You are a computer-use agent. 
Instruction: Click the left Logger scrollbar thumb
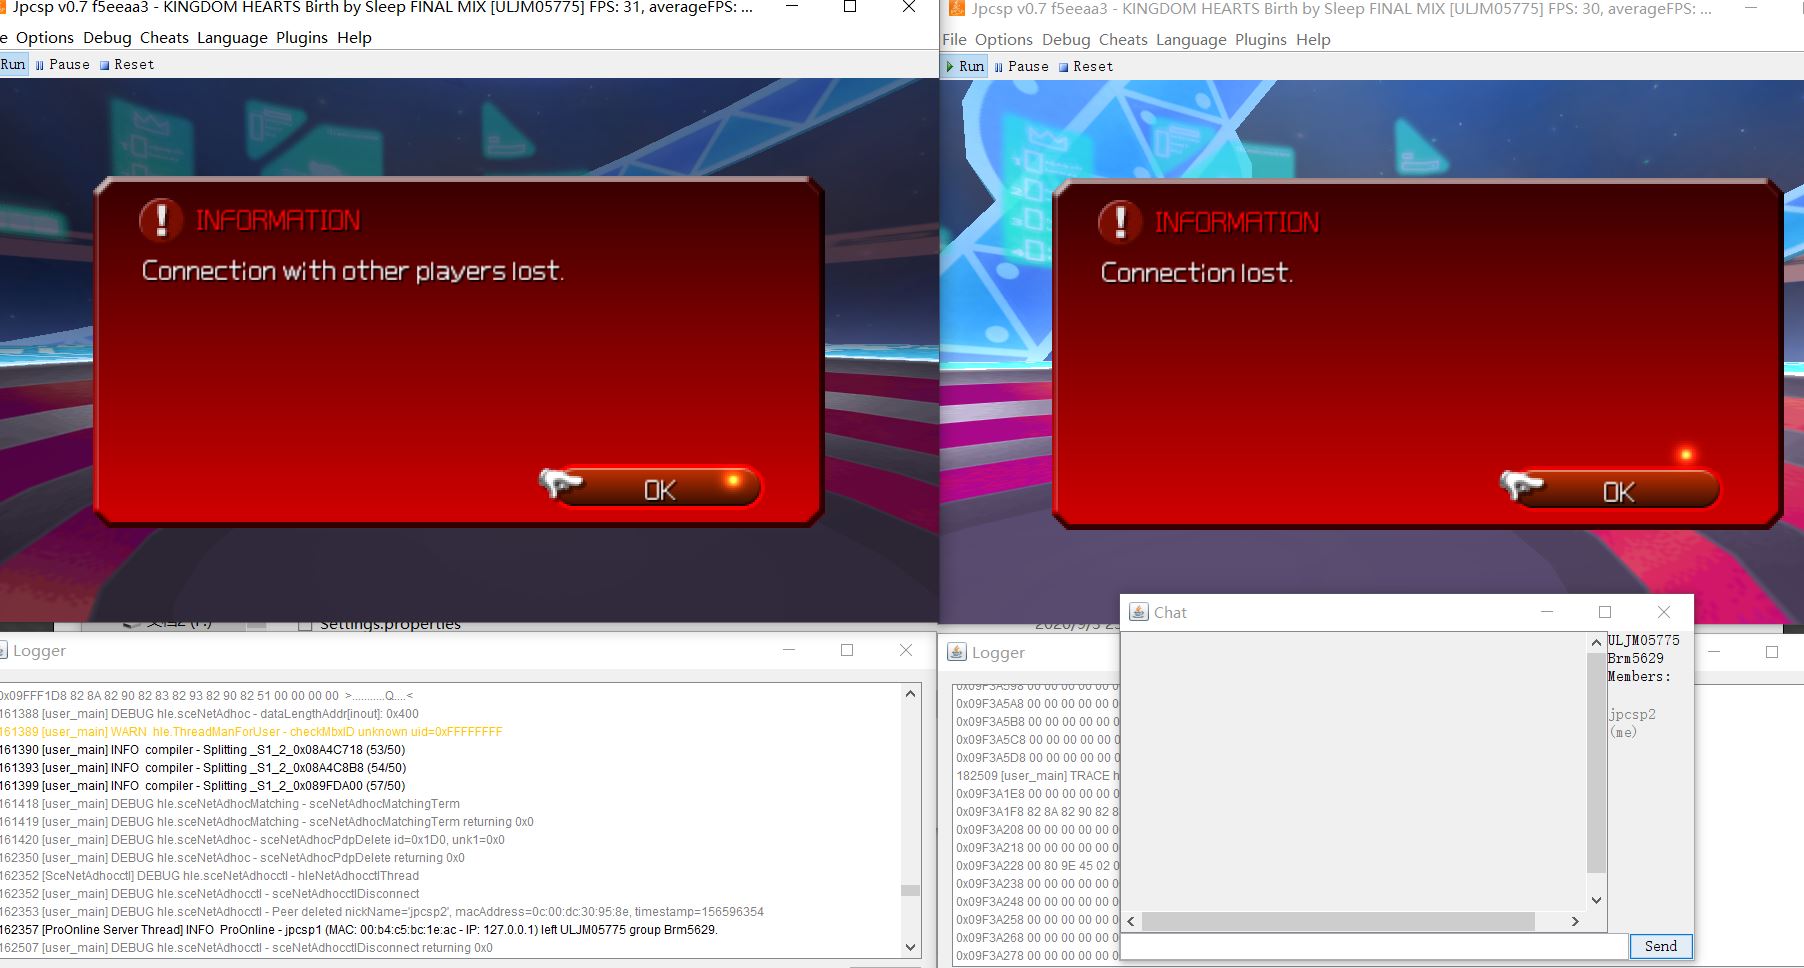click(910, 890)
